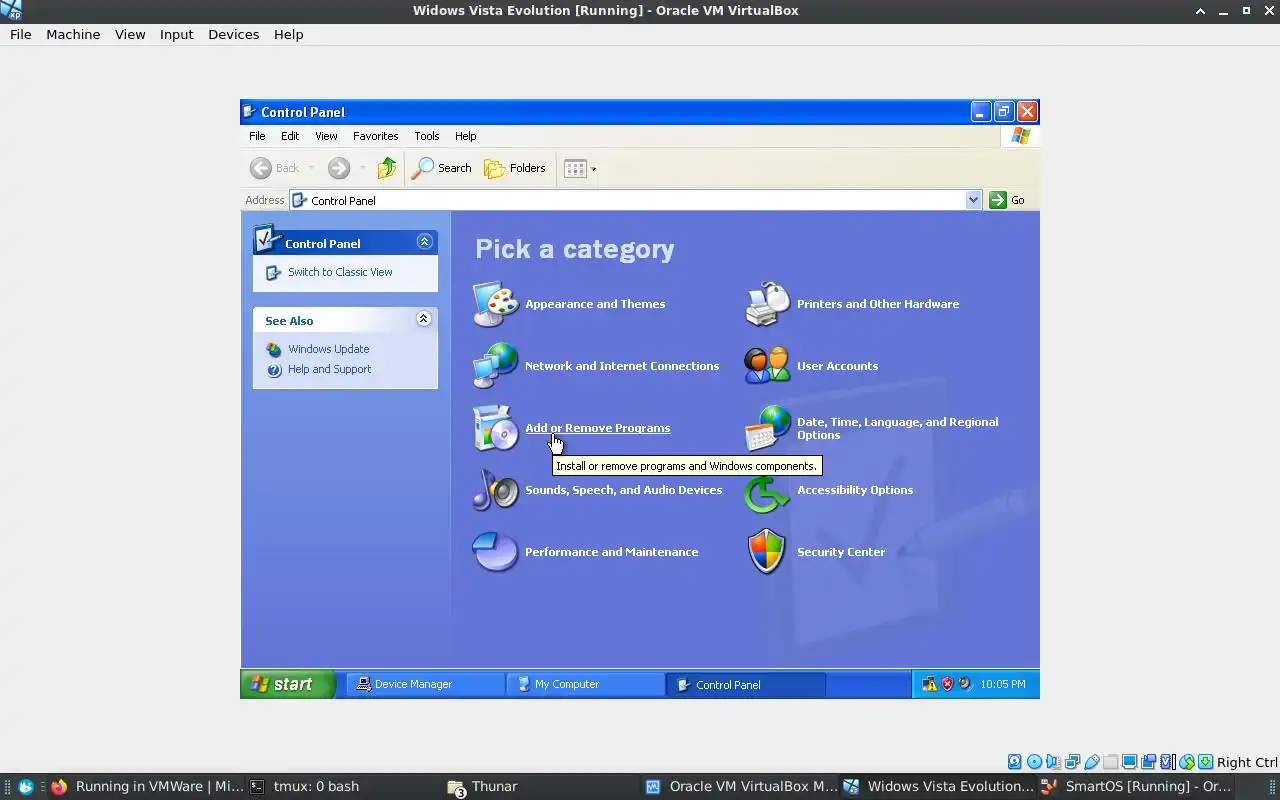The width and height of the screenshot is (1280, 800).
Task: Click the Appearance and Themes text link
Action: (x=595, y=304)
